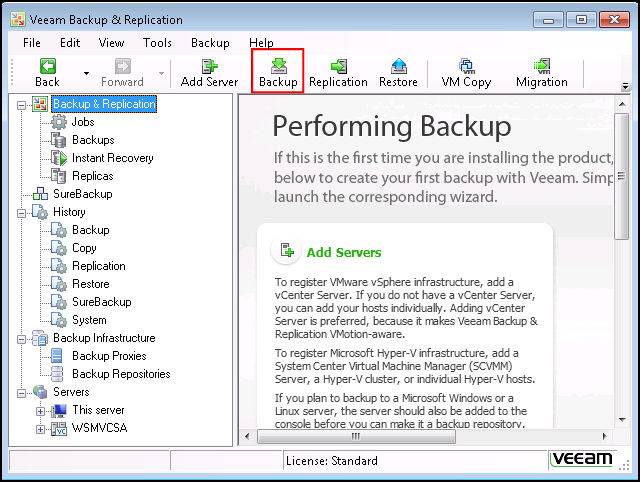The height and width of the screenshot is (482, 640).
Task: Click the License: Standard status text
Action: [x=331, y=461]
